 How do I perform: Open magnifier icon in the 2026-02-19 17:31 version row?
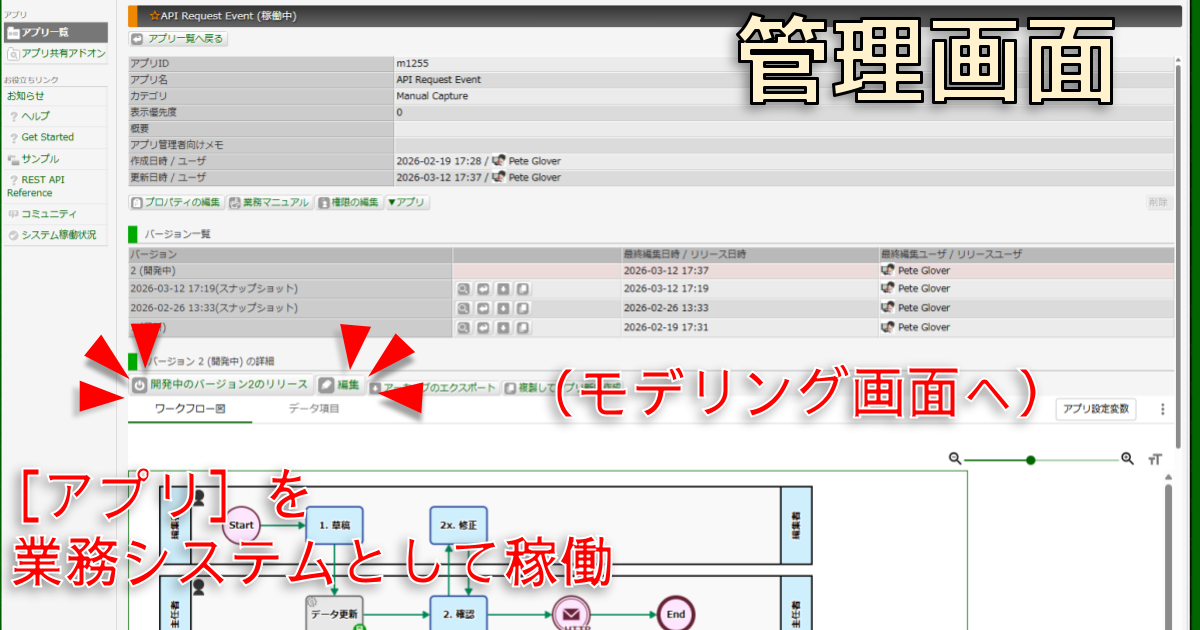pos(464,327)
